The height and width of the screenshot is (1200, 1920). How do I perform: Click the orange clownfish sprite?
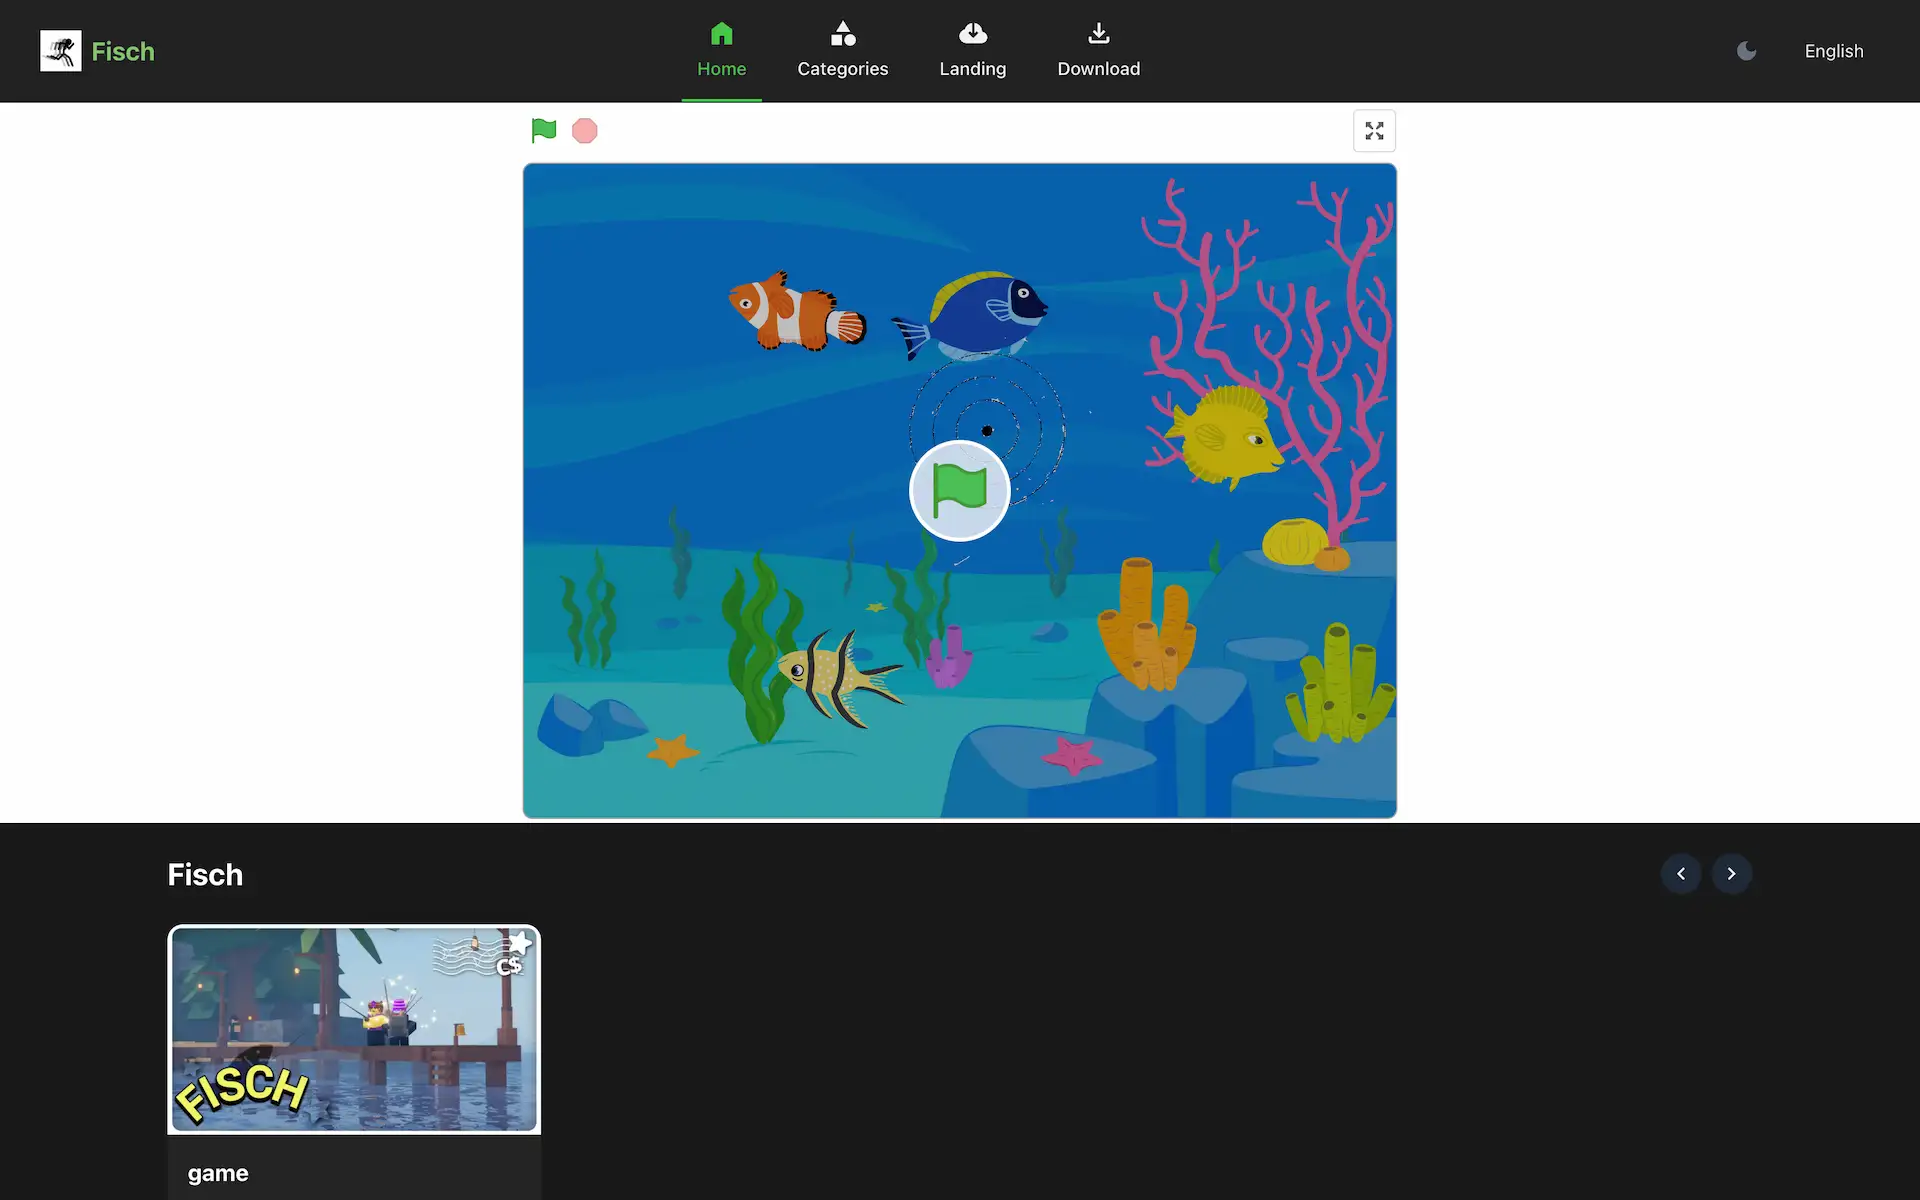[x=797, y=311]
